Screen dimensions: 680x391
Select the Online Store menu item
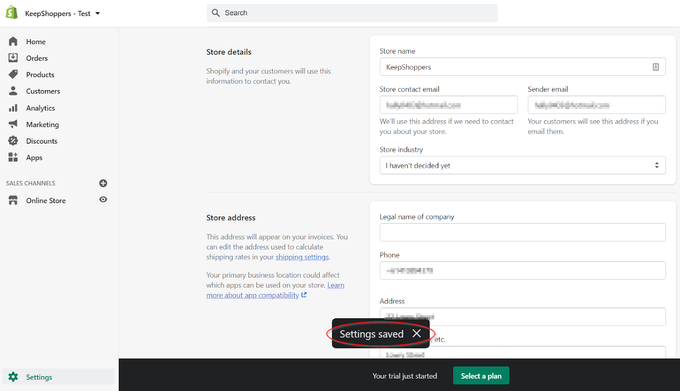[x=46, y=200]
